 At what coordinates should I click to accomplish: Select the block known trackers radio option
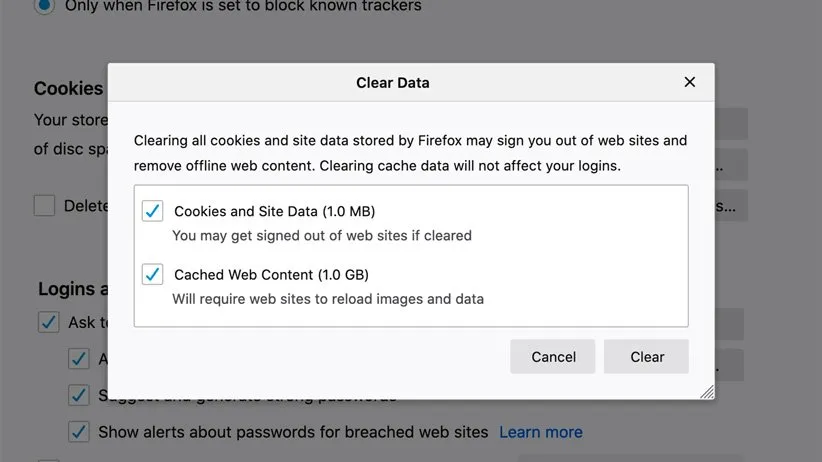(44, 6)
